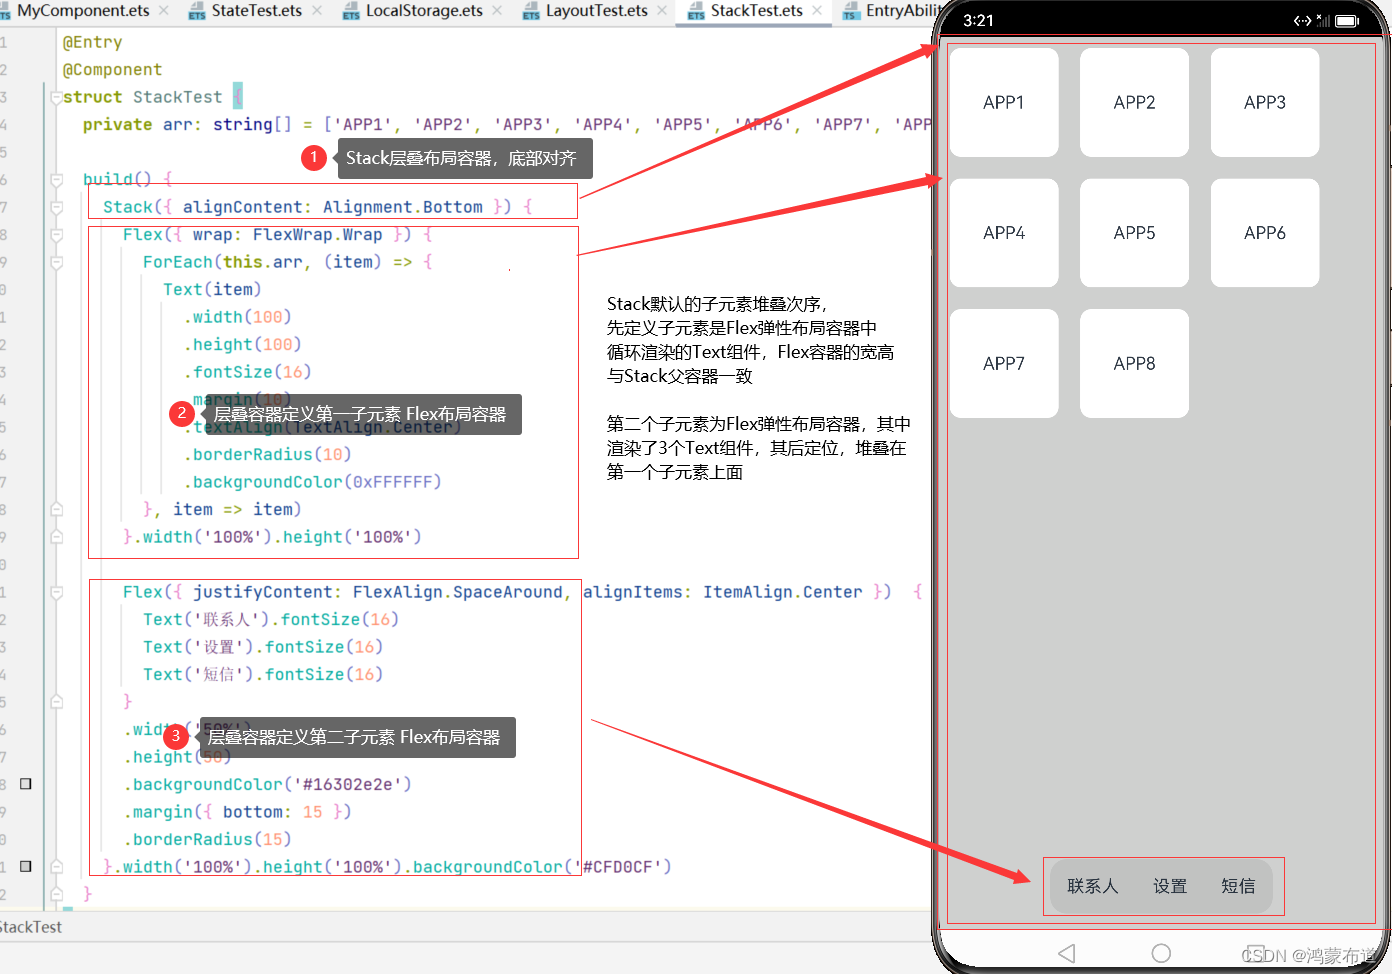Close the StackTest.ets editor tab
Screen dimensions: 1392x974
[x=817, y=11]
